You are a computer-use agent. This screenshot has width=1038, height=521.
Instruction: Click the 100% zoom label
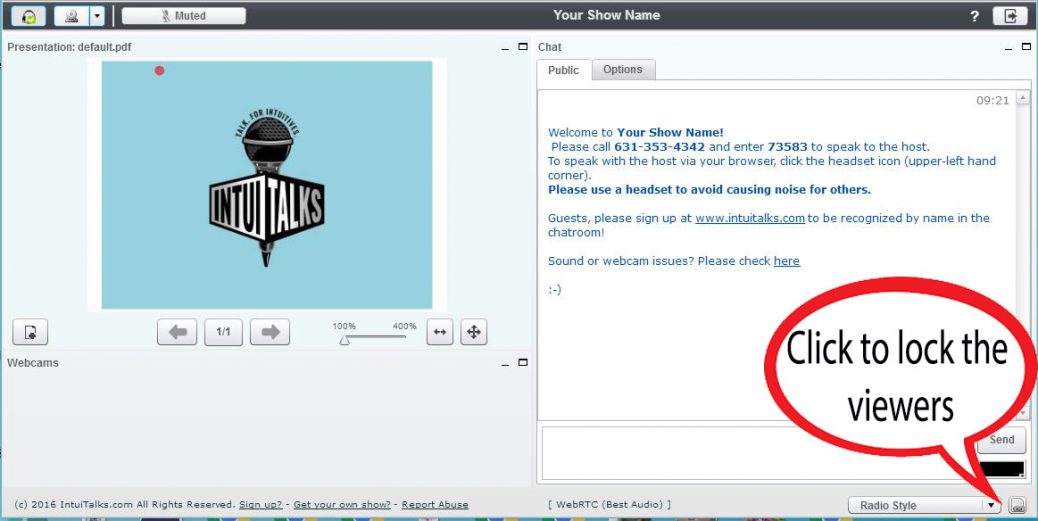coord(344,326)
